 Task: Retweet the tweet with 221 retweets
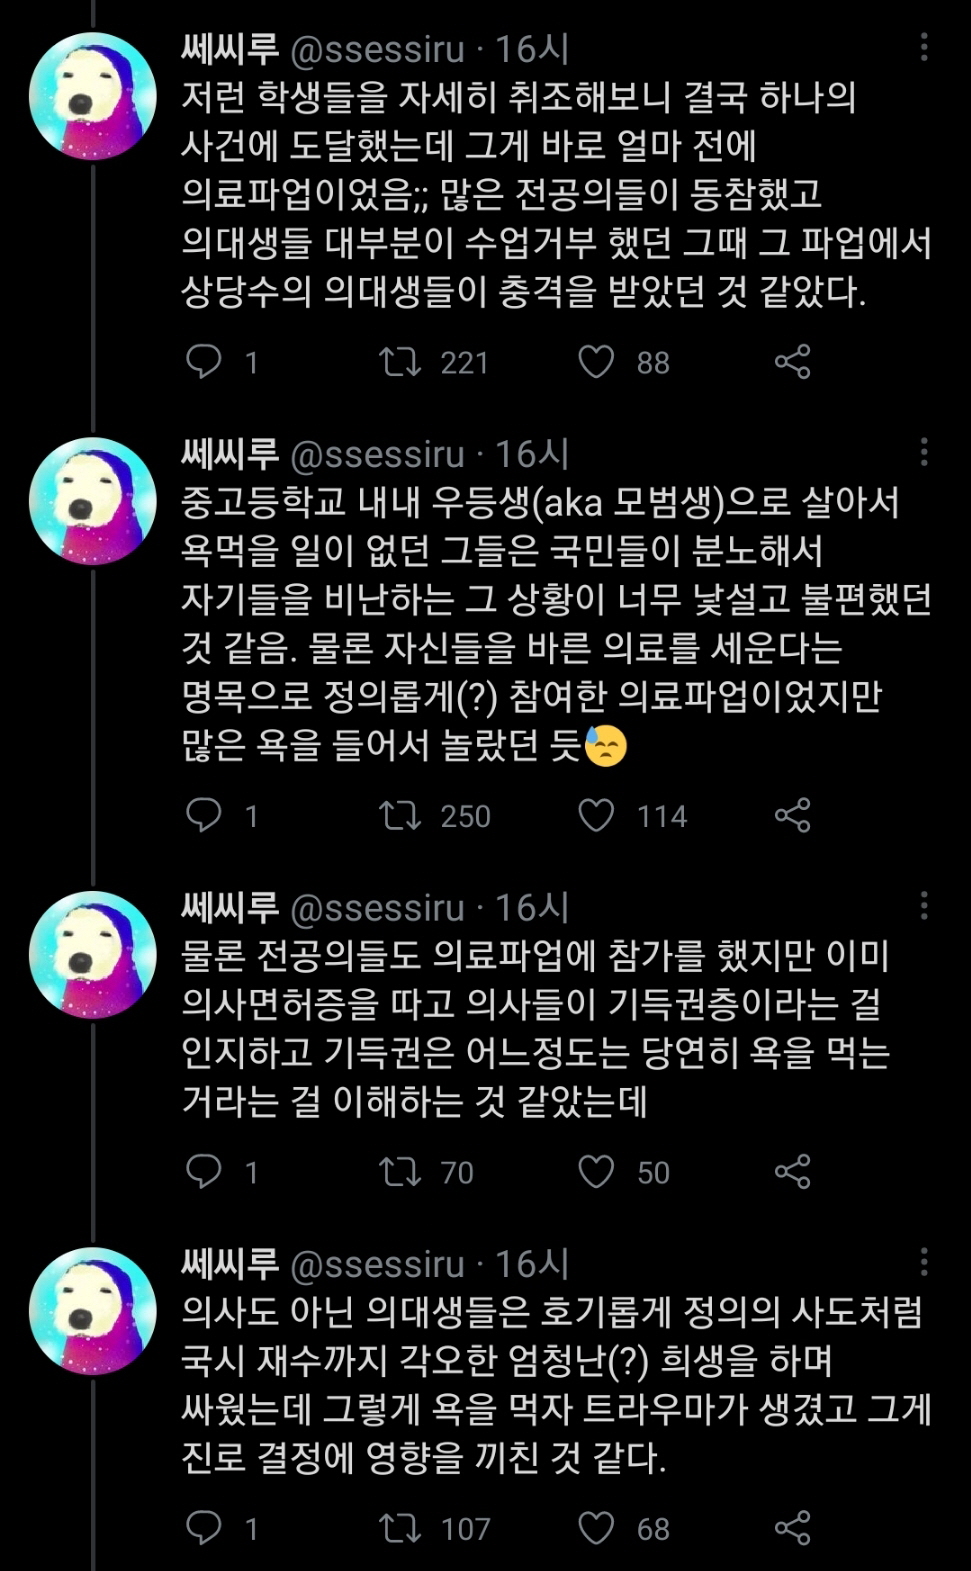(x=400, y=361)
